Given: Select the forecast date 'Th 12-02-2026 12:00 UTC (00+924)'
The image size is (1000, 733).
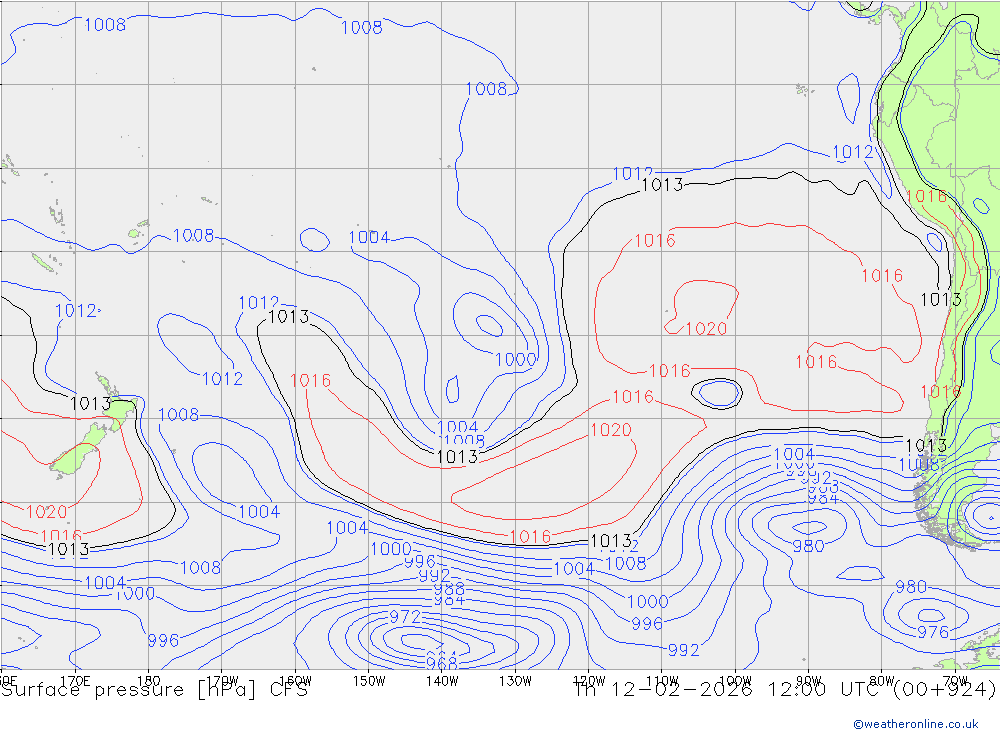Looking at the screenshot, I should coord(785,690).
